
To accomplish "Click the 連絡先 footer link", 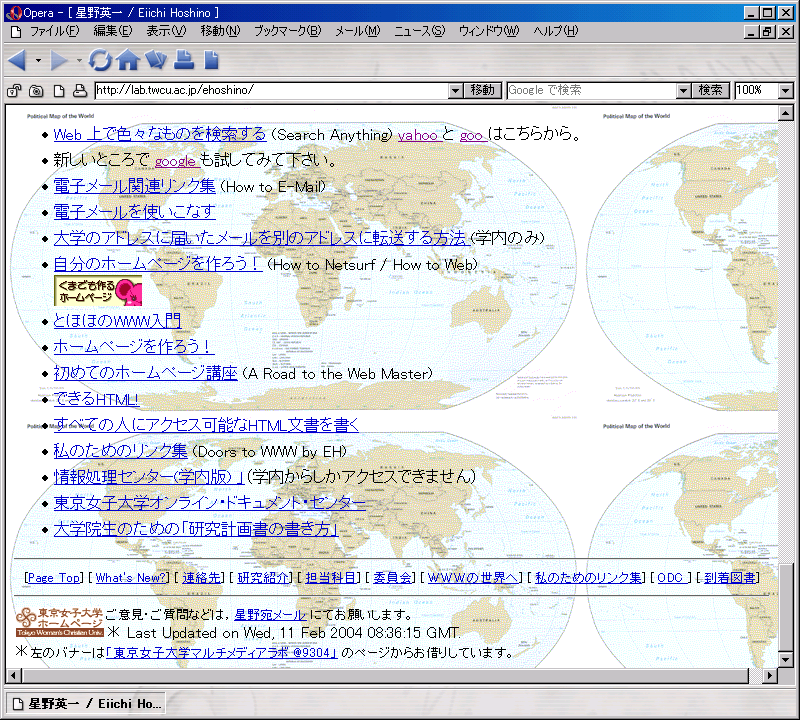I will [x=202, y=578].
